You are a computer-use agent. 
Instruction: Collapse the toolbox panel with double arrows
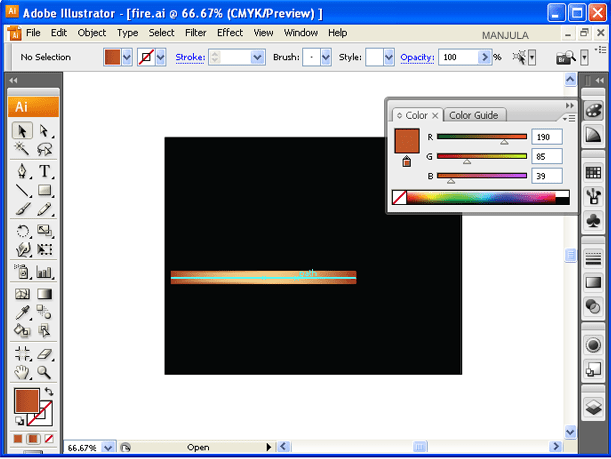point(13,80)
